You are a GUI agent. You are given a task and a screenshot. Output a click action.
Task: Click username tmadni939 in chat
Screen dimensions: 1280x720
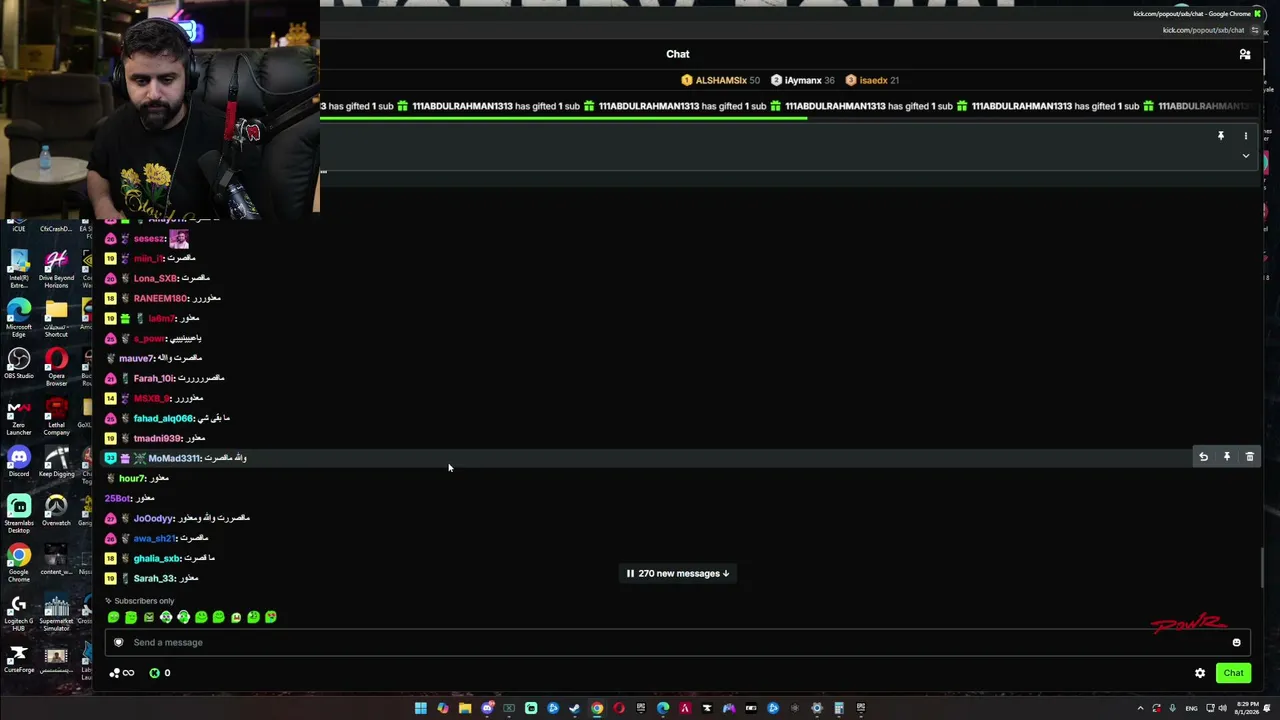pos(157,438)
